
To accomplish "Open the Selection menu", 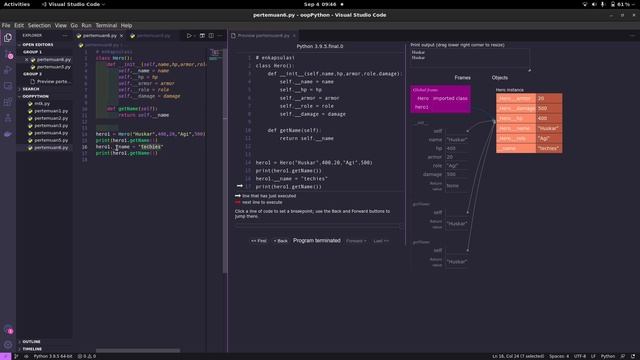I will click(x=39, y=25).
